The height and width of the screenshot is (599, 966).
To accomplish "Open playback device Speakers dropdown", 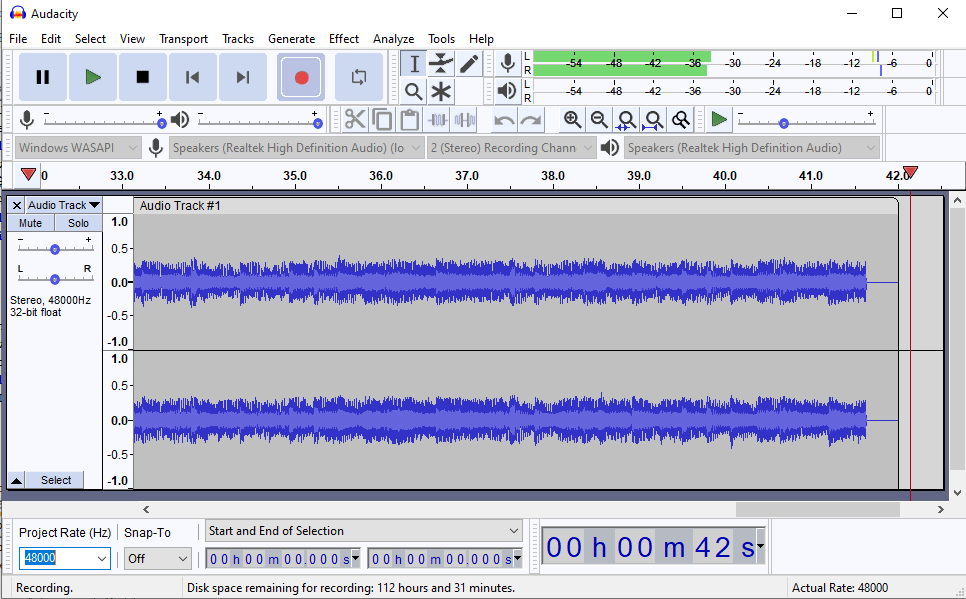I will 752,148.
